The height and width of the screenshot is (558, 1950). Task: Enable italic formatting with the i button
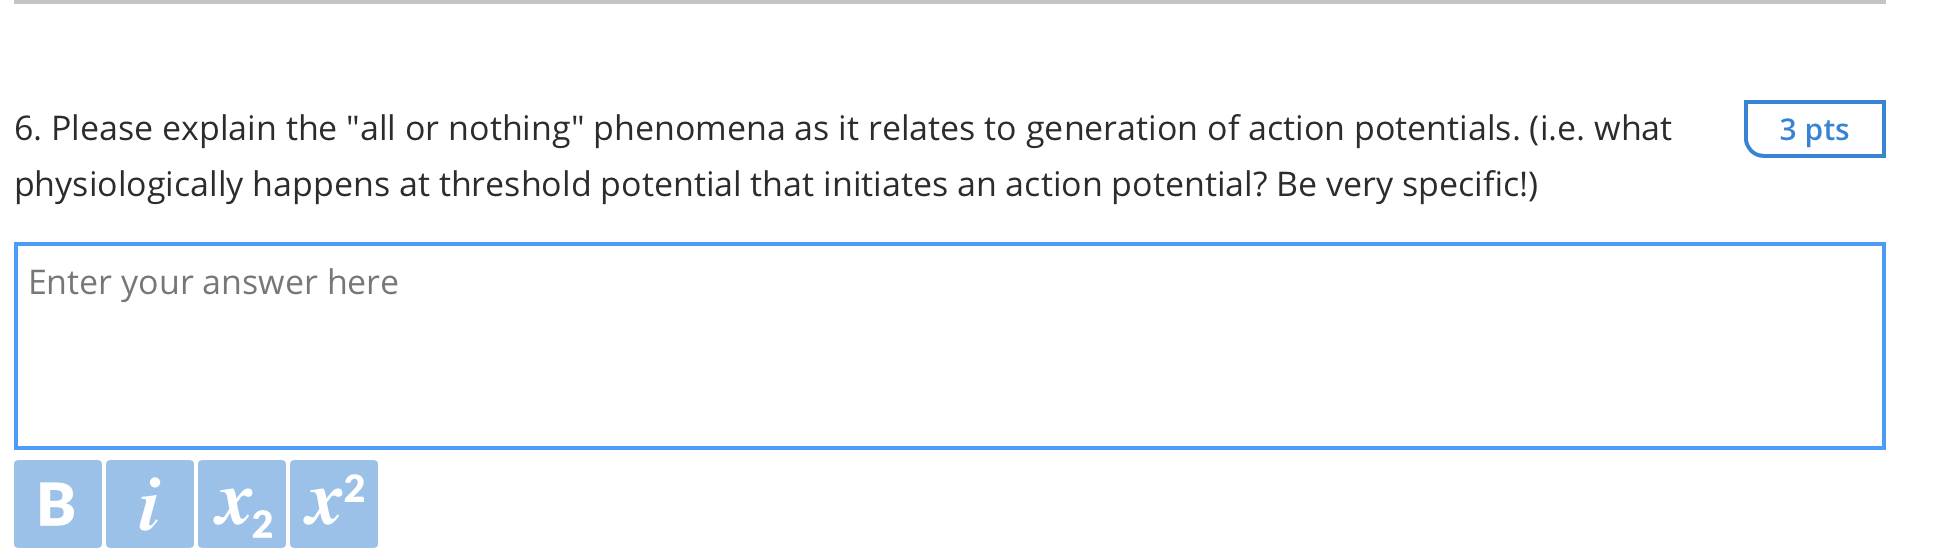point(149,504)
